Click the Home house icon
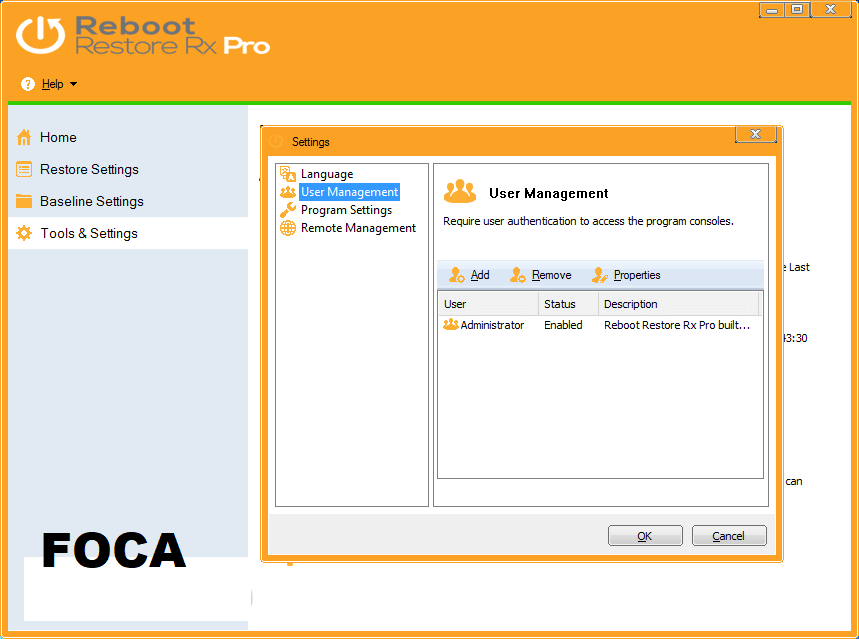 [24, 137]
